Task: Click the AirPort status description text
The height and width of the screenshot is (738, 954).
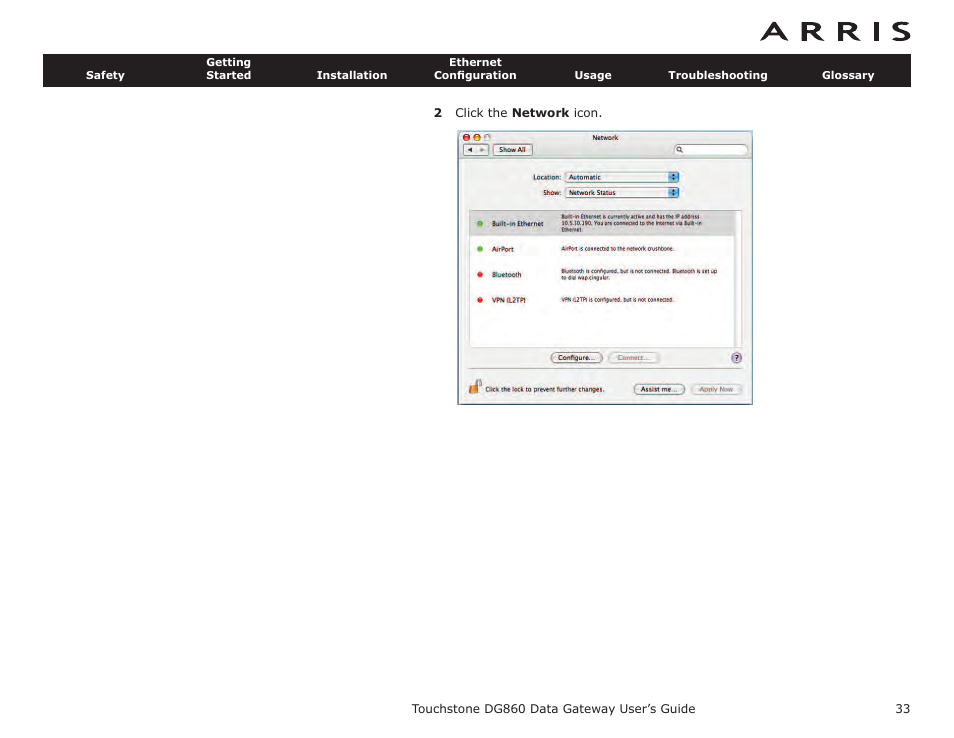Action: (618, 249)
